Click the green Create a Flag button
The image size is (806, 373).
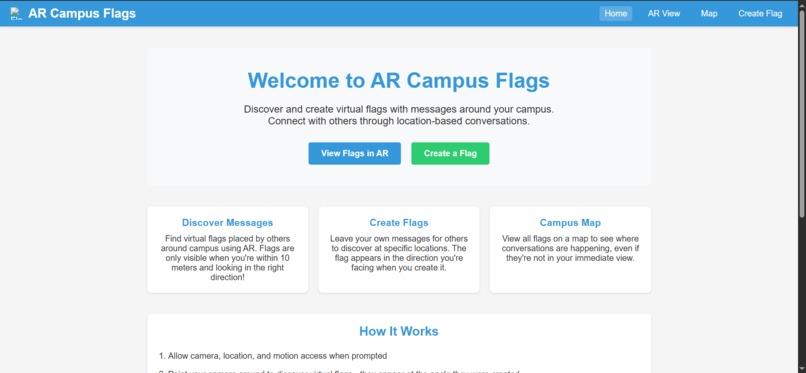pyautogui.click(x=450, y=153)
